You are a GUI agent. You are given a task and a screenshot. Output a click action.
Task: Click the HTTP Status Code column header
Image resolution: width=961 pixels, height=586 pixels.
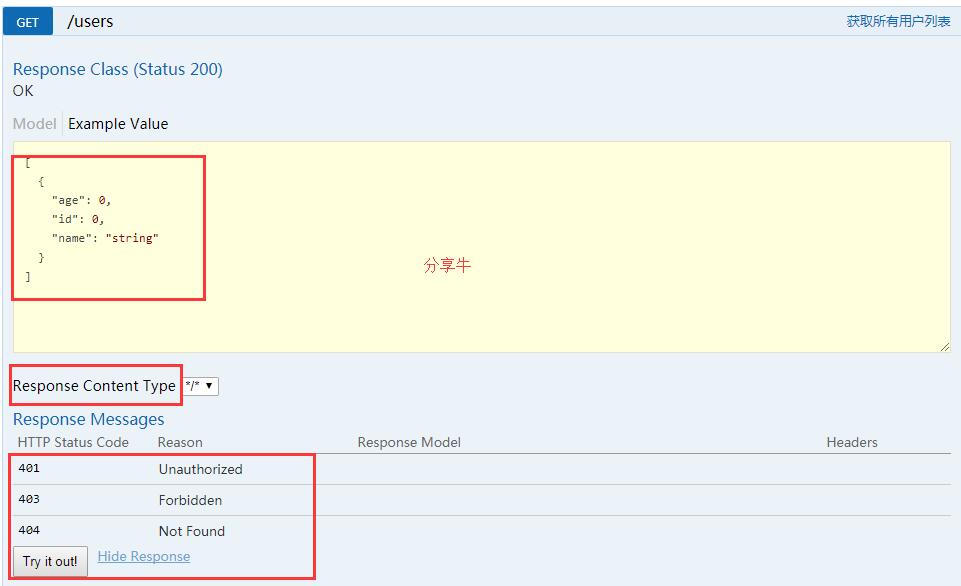coord(72,442)
